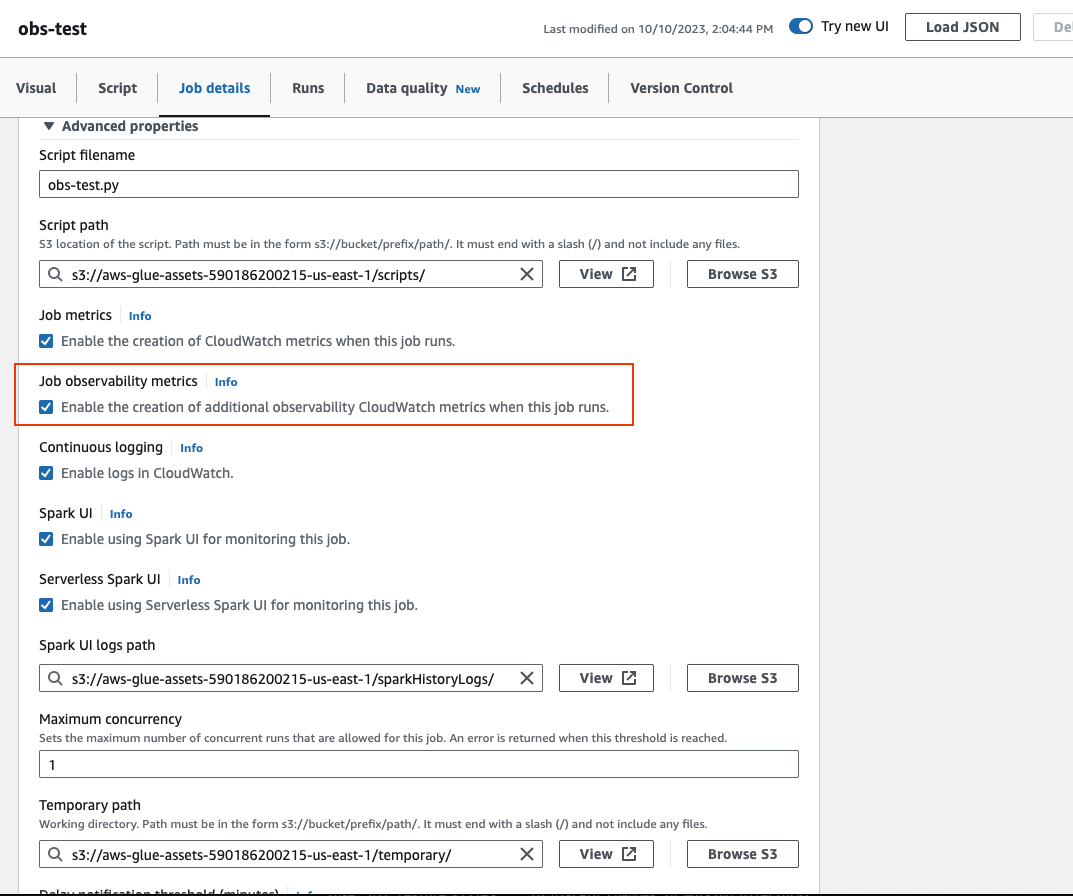1073x896 pixels.
Task: Switch to the Runs tab
Action: point(307,88)
